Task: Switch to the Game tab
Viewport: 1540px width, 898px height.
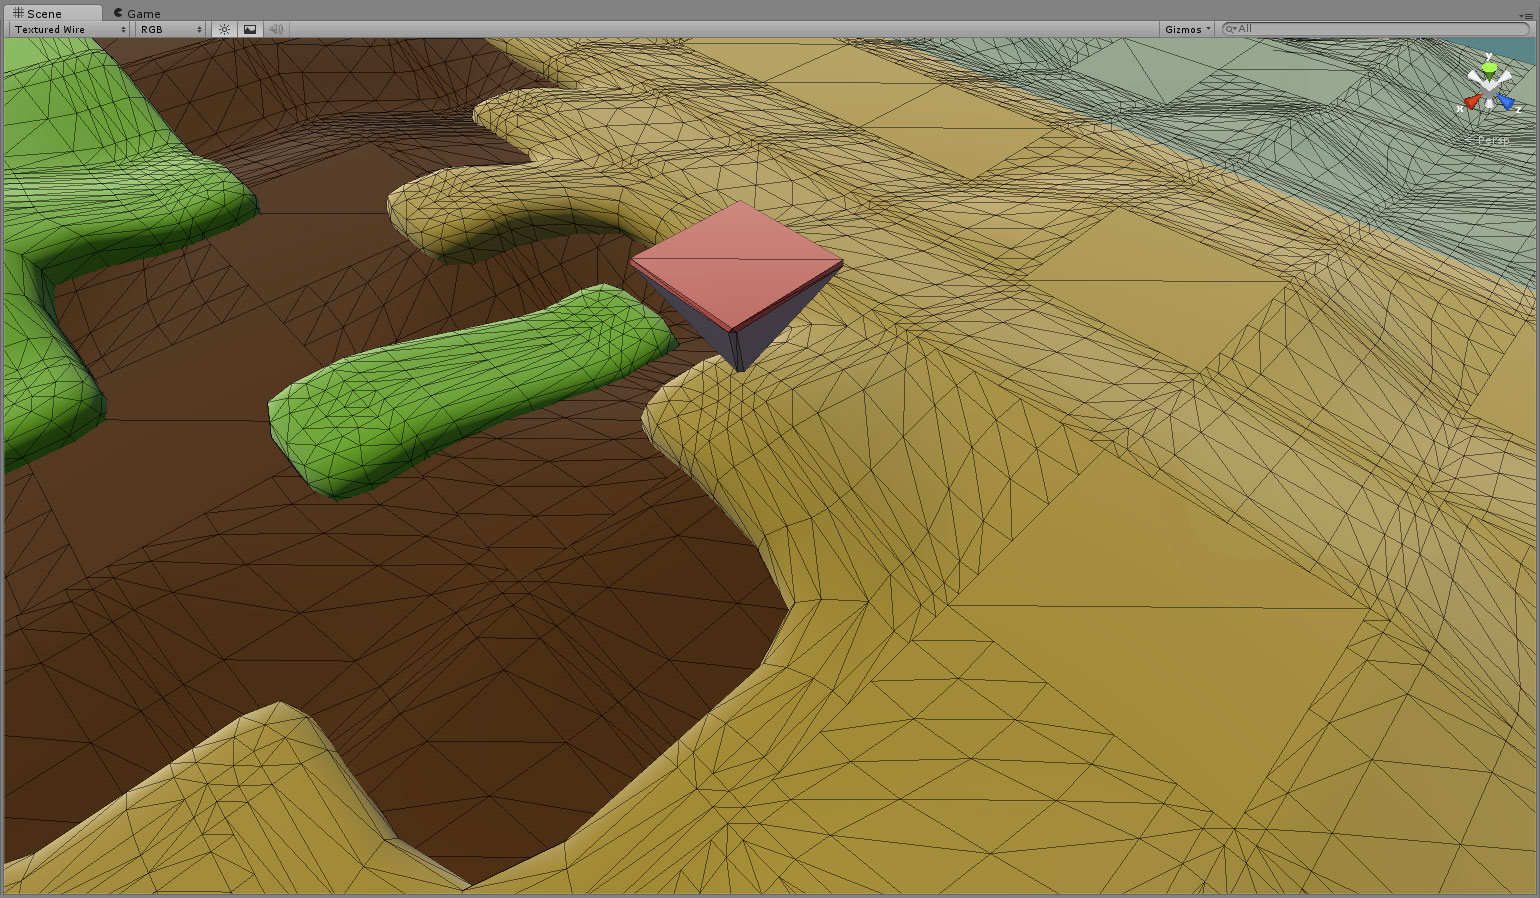Action: click(138, 13)
